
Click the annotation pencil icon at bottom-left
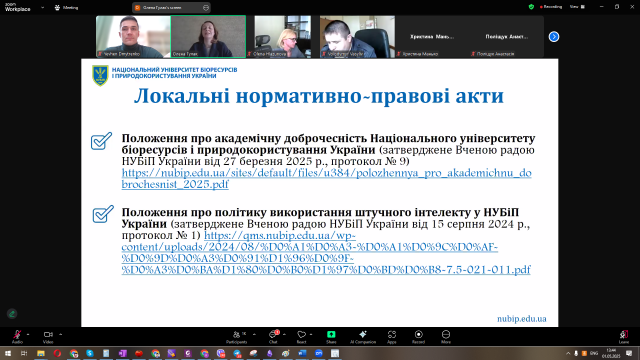[12, 313]
